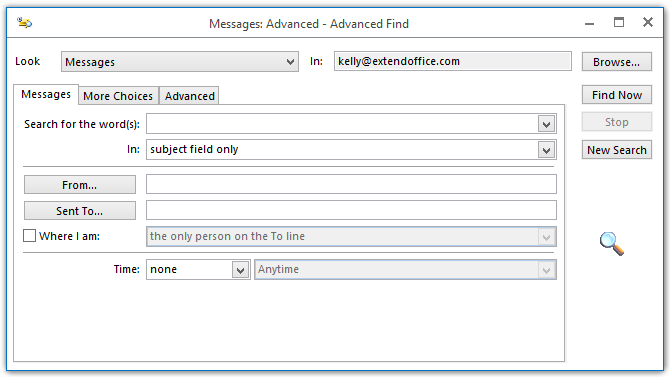Minimize the Advanced Find window

(589, 23)
